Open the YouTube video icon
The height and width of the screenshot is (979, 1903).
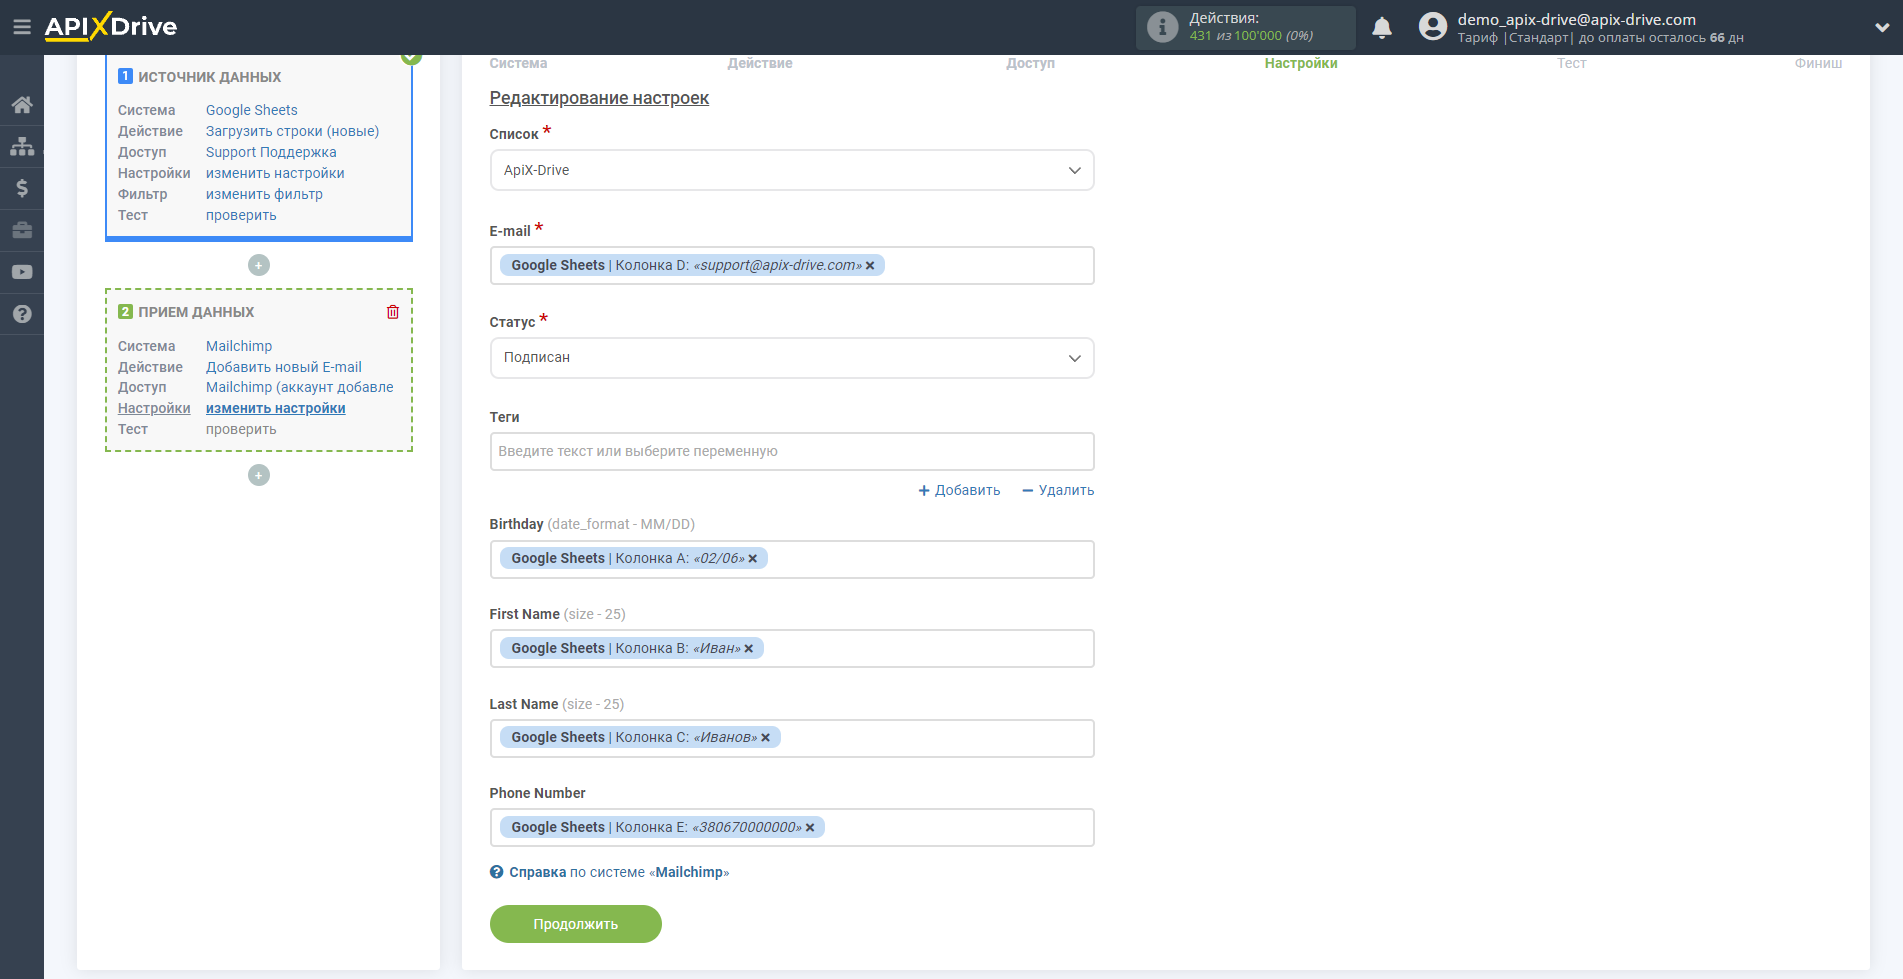pos(22,272)
